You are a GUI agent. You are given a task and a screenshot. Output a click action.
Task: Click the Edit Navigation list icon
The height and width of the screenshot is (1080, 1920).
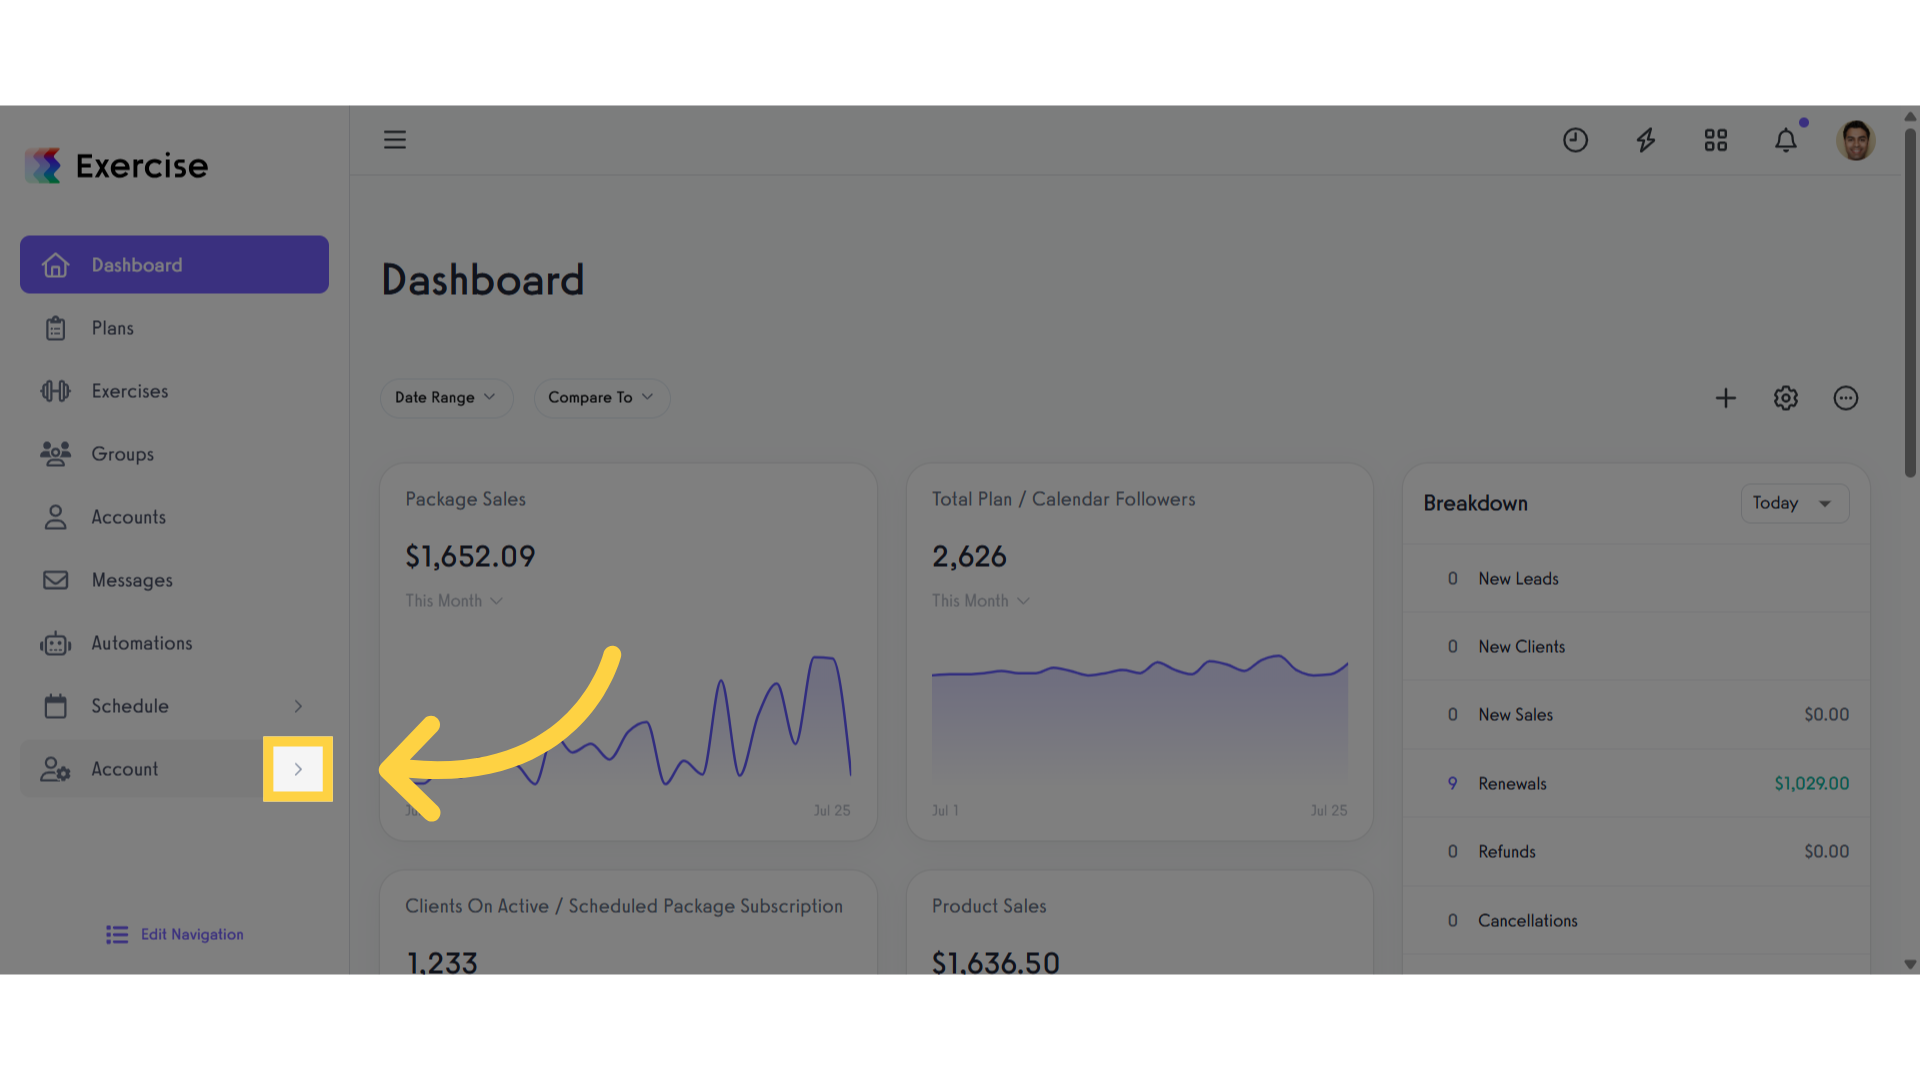pyautogui.click(x=117, y=934)
